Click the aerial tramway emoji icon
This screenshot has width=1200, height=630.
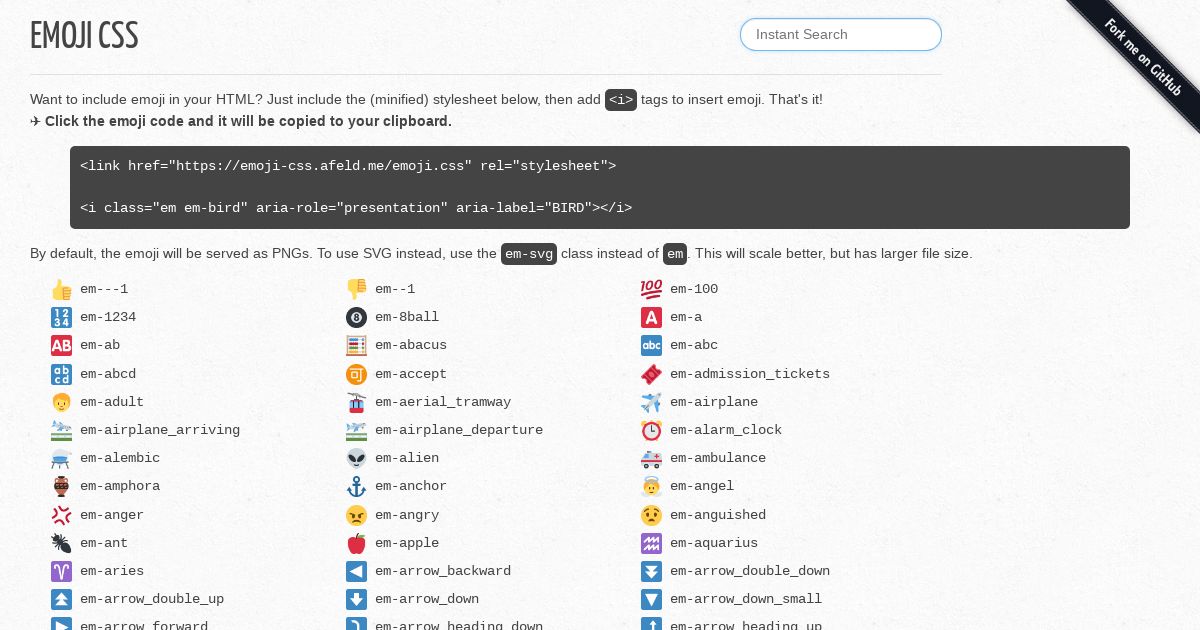(356, 402)
